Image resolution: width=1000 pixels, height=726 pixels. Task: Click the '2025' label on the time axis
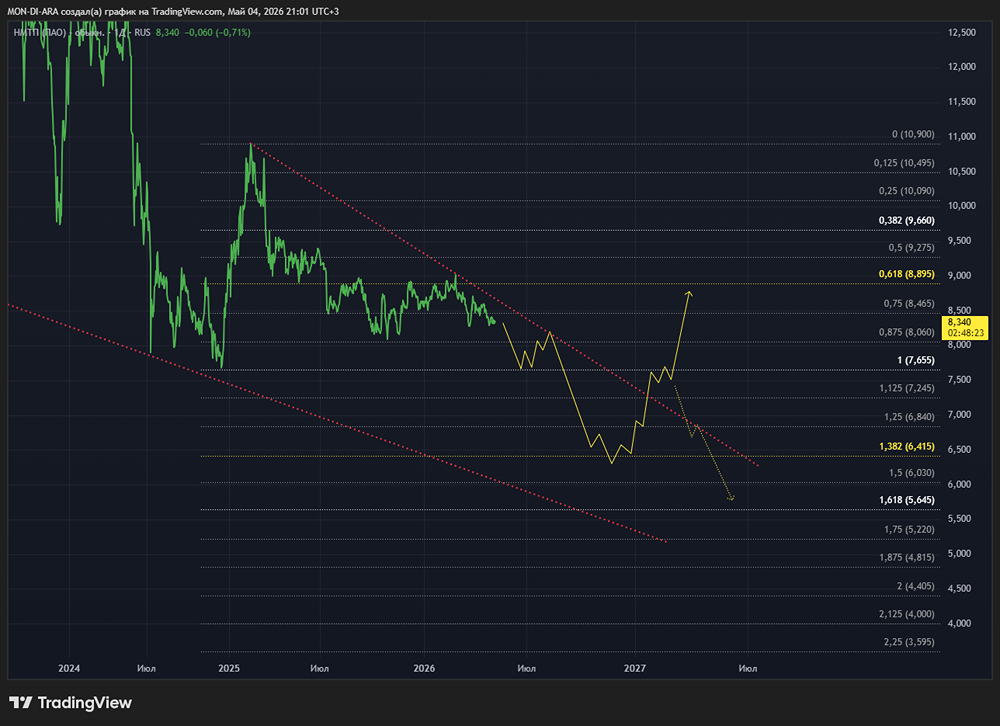pyautogui.click(x=229, y=668)
